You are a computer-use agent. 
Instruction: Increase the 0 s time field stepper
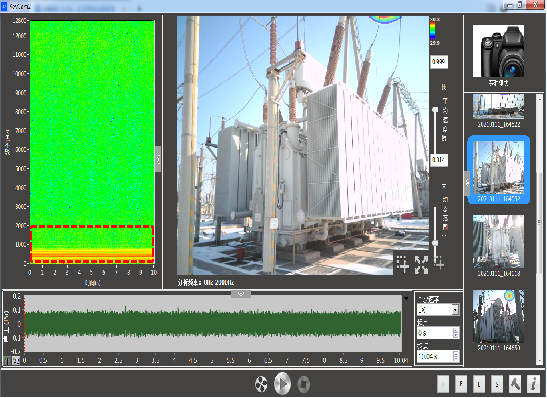[456, 330]
